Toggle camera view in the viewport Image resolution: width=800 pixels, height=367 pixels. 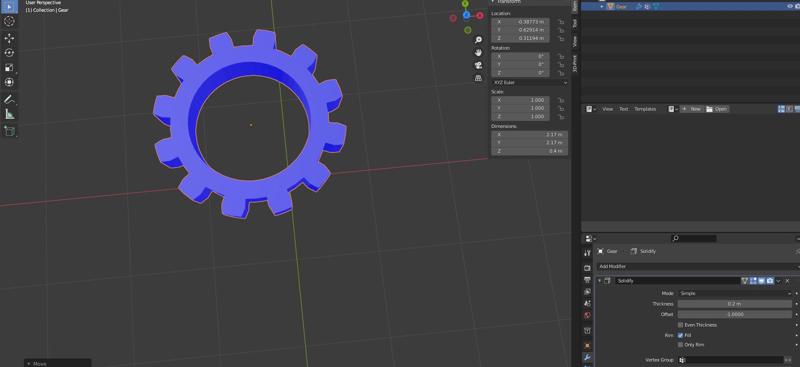click(x=478, y=65)
